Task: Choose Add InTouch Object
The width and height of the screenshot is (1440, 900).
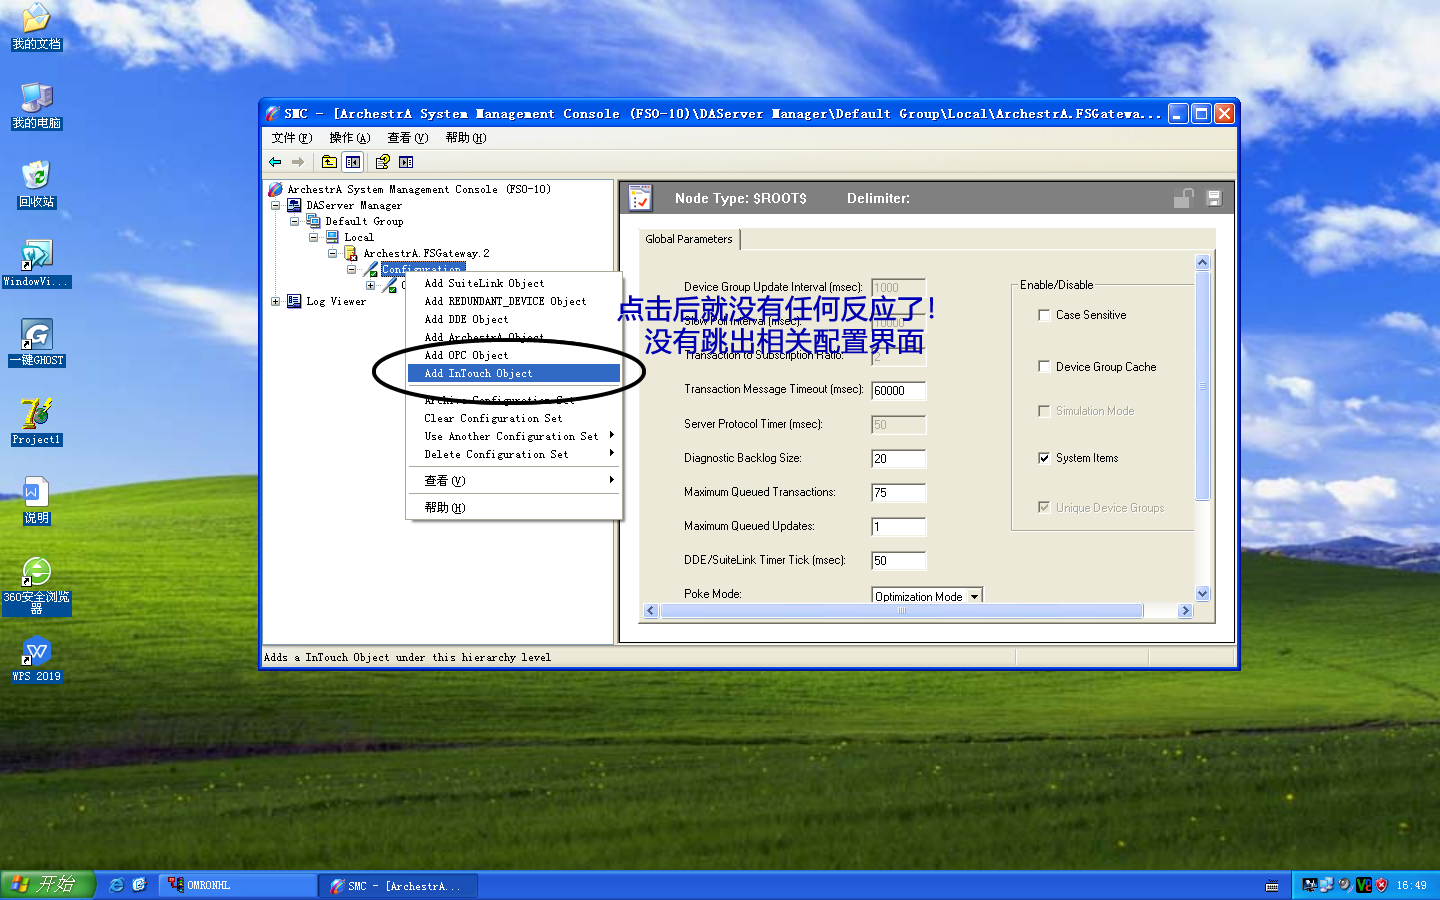Action: coord(514,373)
